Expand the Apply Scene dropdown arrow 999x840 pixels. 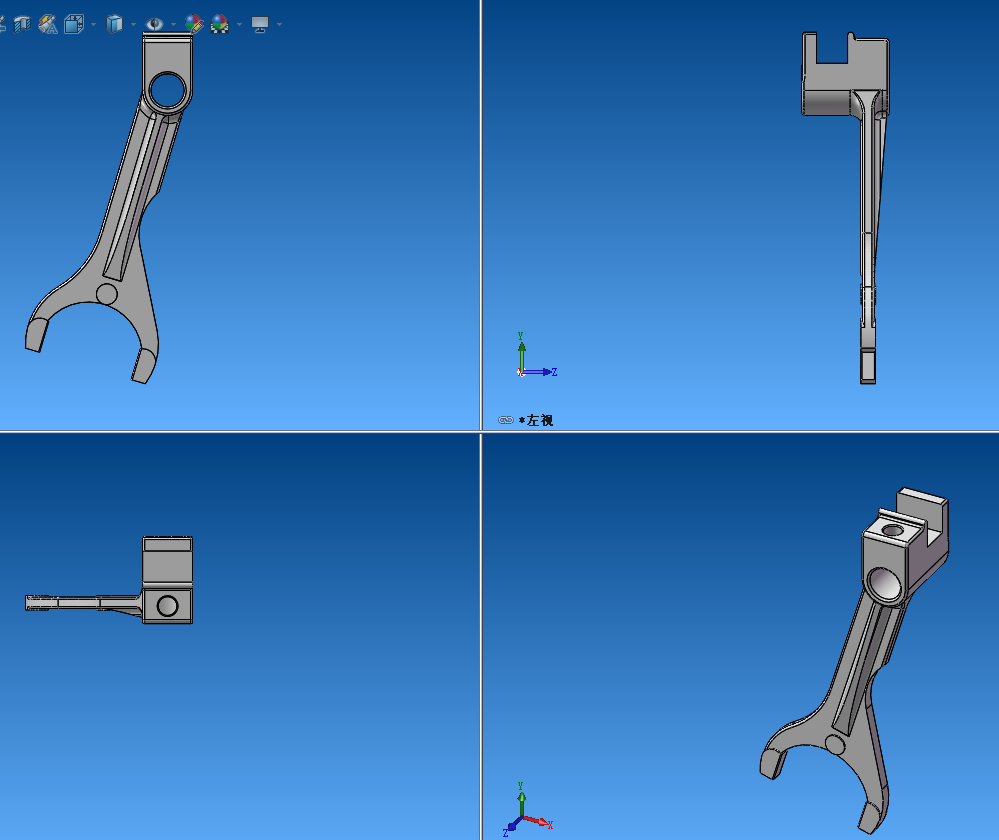pos(239,23)
